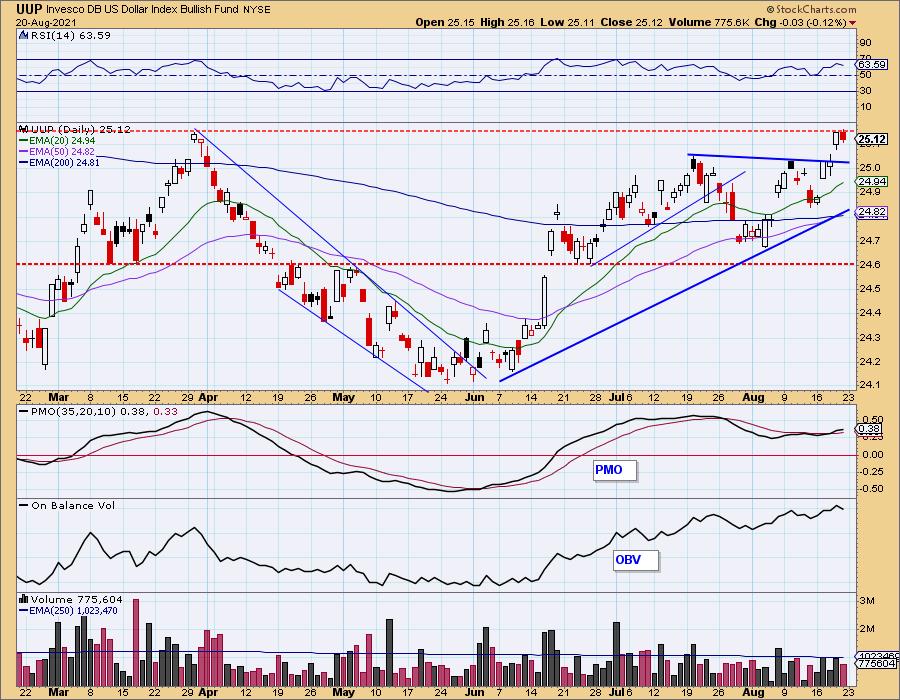Click the Close 25.12 value

631,22
